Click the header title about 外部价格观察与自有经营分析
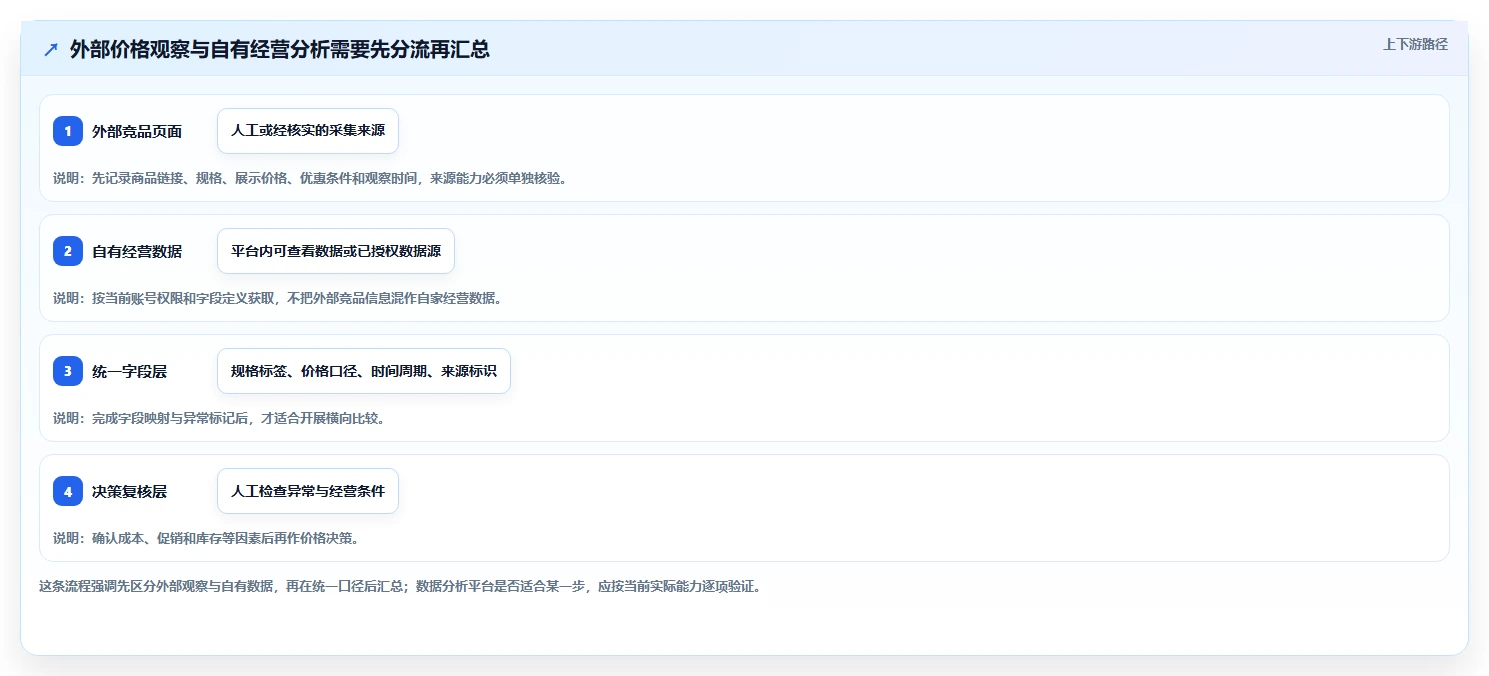 pos(280,50)
